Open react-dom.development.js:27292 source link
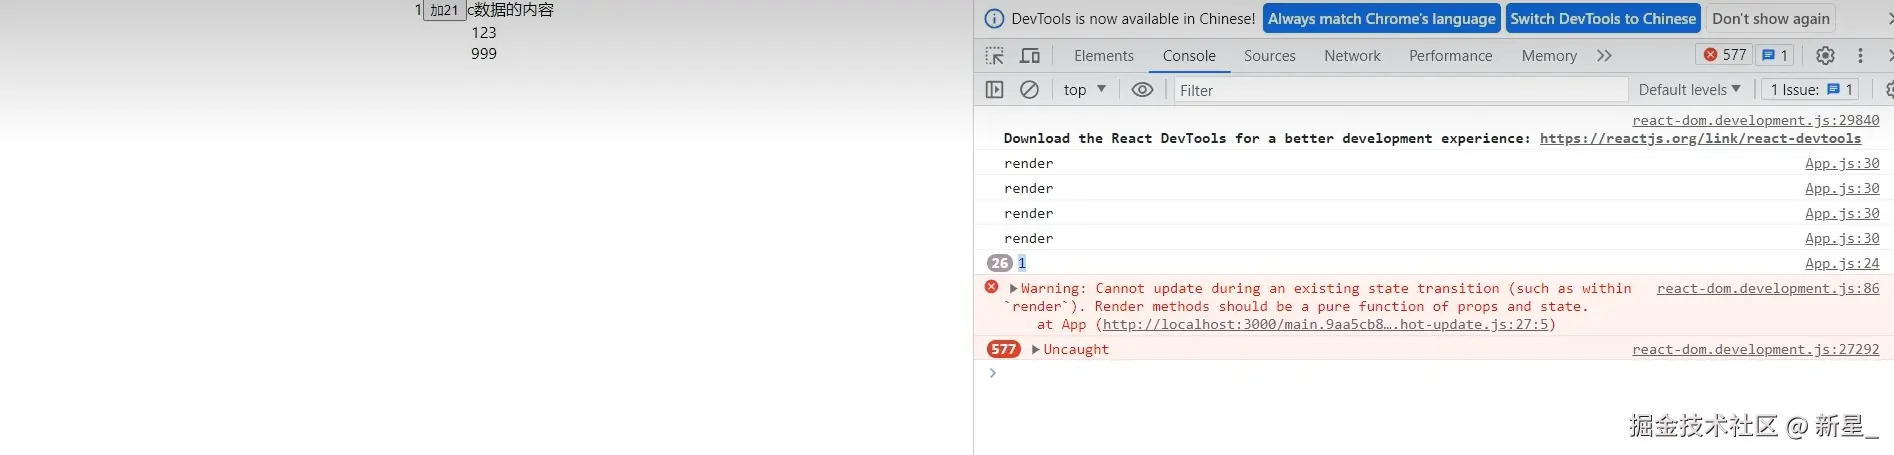The width and height of the screenshot is (1894, 455). tap(1756, 349)
